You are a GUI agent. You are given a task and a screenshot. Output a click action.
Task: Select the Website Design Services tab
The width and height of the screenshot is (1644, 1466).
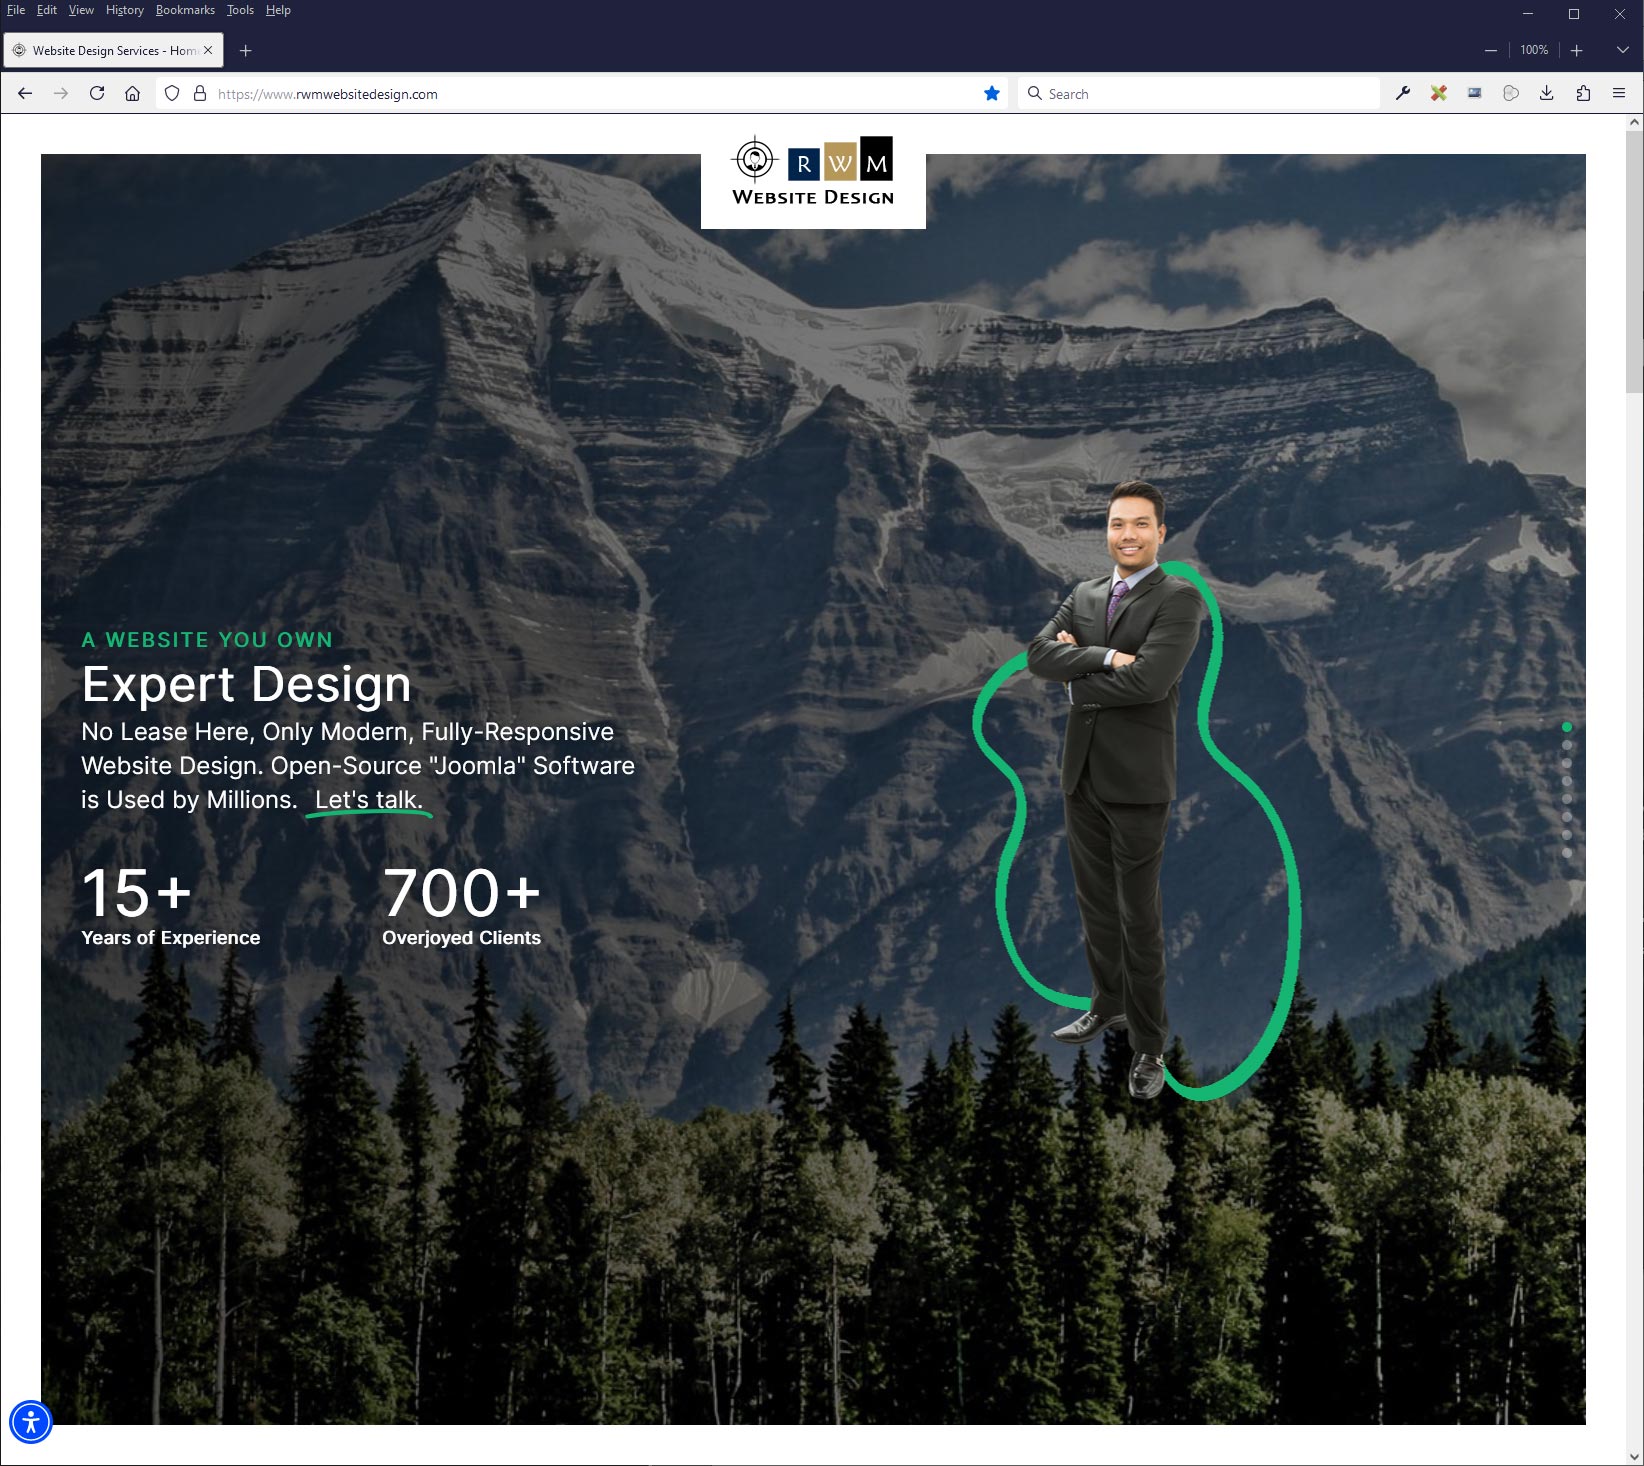pyautogui.click(x=113, y=50)
